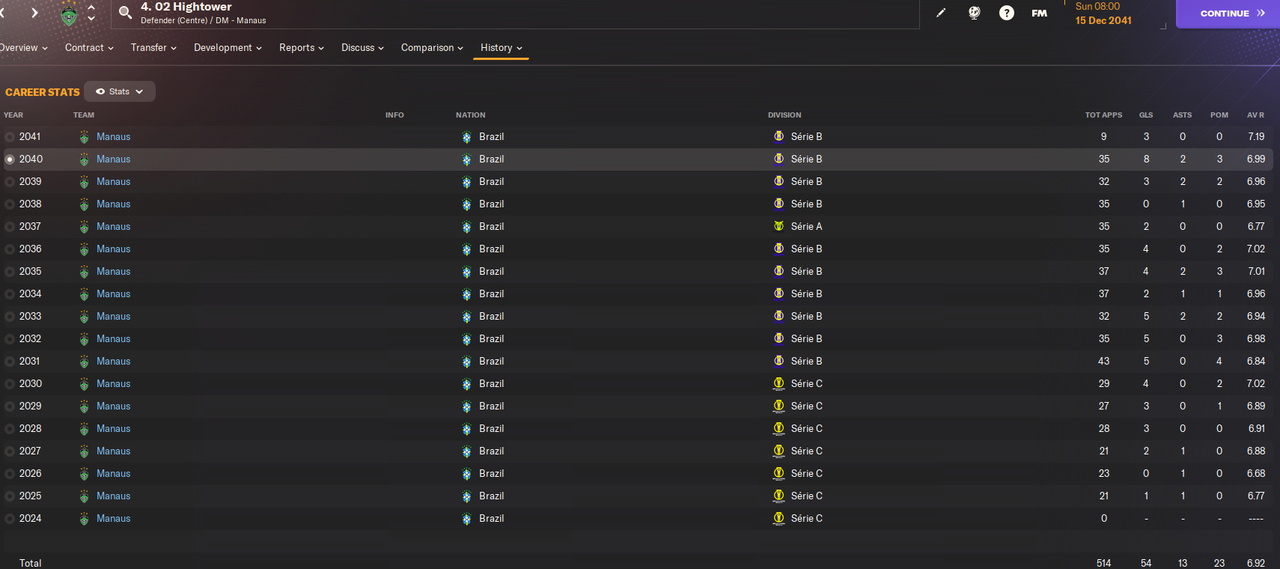Open the Manaus club badge in header

click(68, 14)
